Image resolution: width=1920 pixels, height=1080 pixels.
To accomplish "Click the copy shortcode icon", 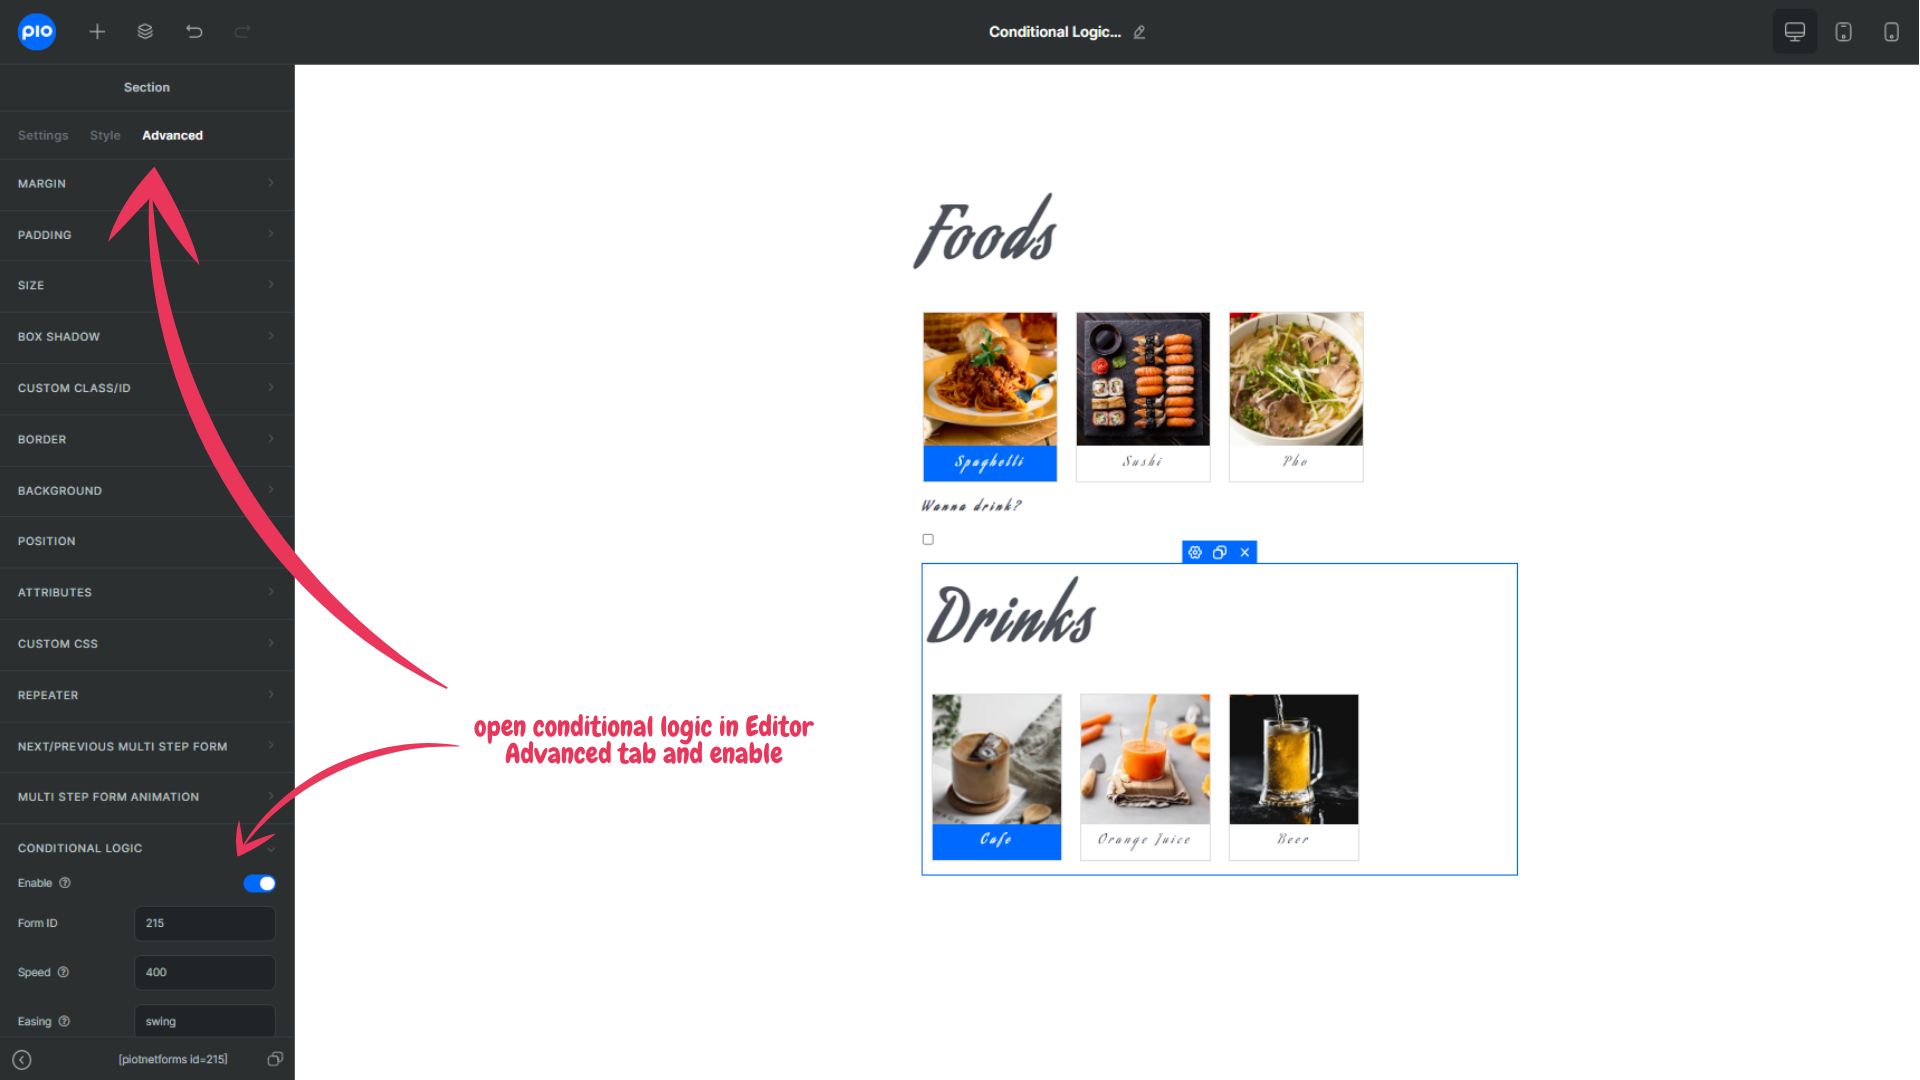I will click(273, 1059).
